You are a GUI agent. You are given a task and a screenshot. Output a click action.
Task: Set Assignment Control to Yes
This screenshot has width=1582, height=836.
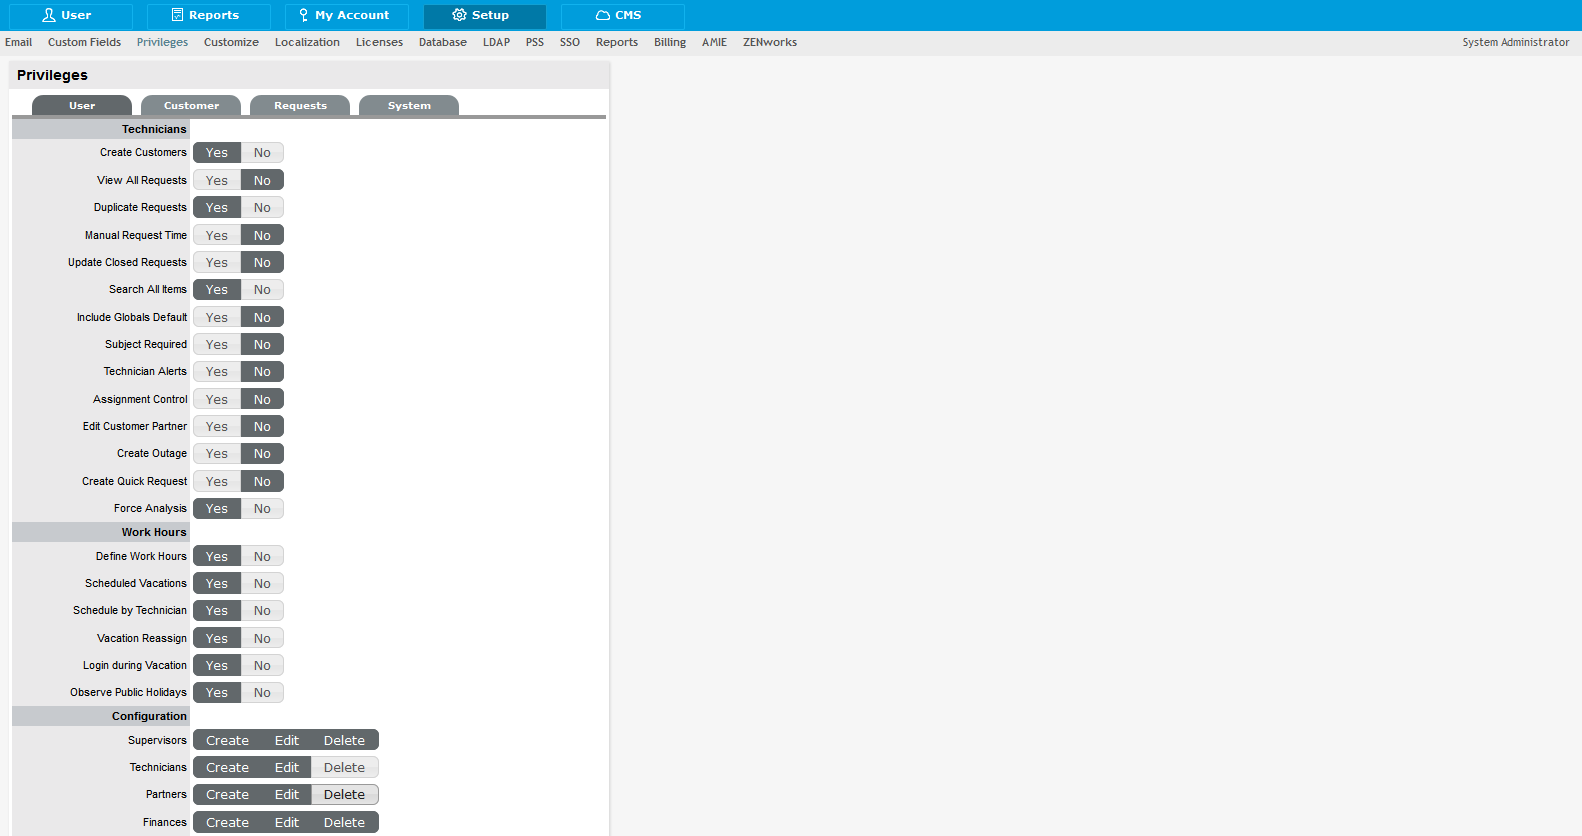(x=217, y=400)
